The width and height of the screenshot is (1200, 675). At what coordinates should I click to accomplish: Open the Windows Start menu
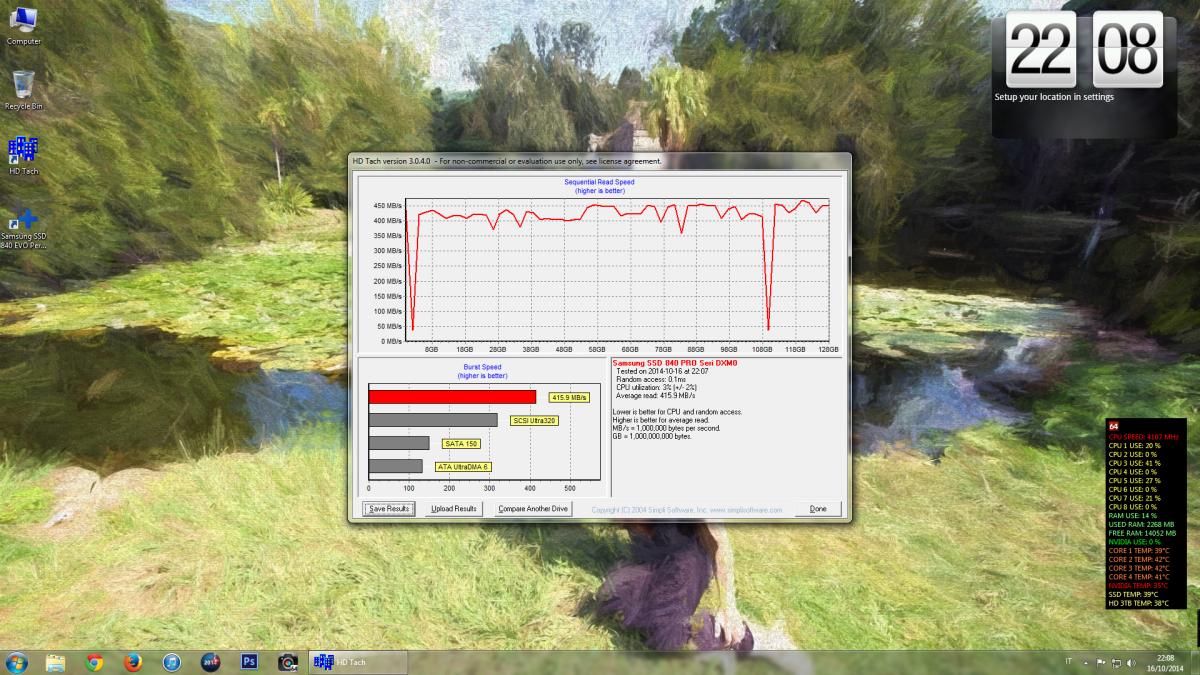[17, 662]
